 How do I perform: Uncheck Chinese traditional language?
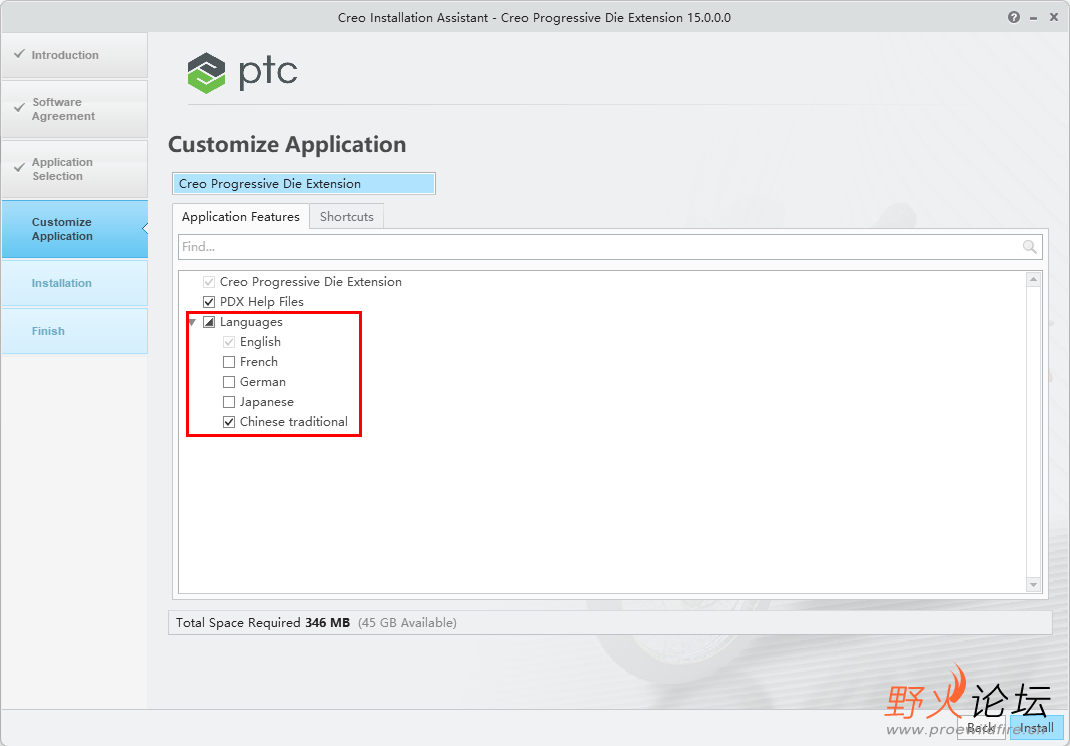pyautogui.click(x=229, y=422)
